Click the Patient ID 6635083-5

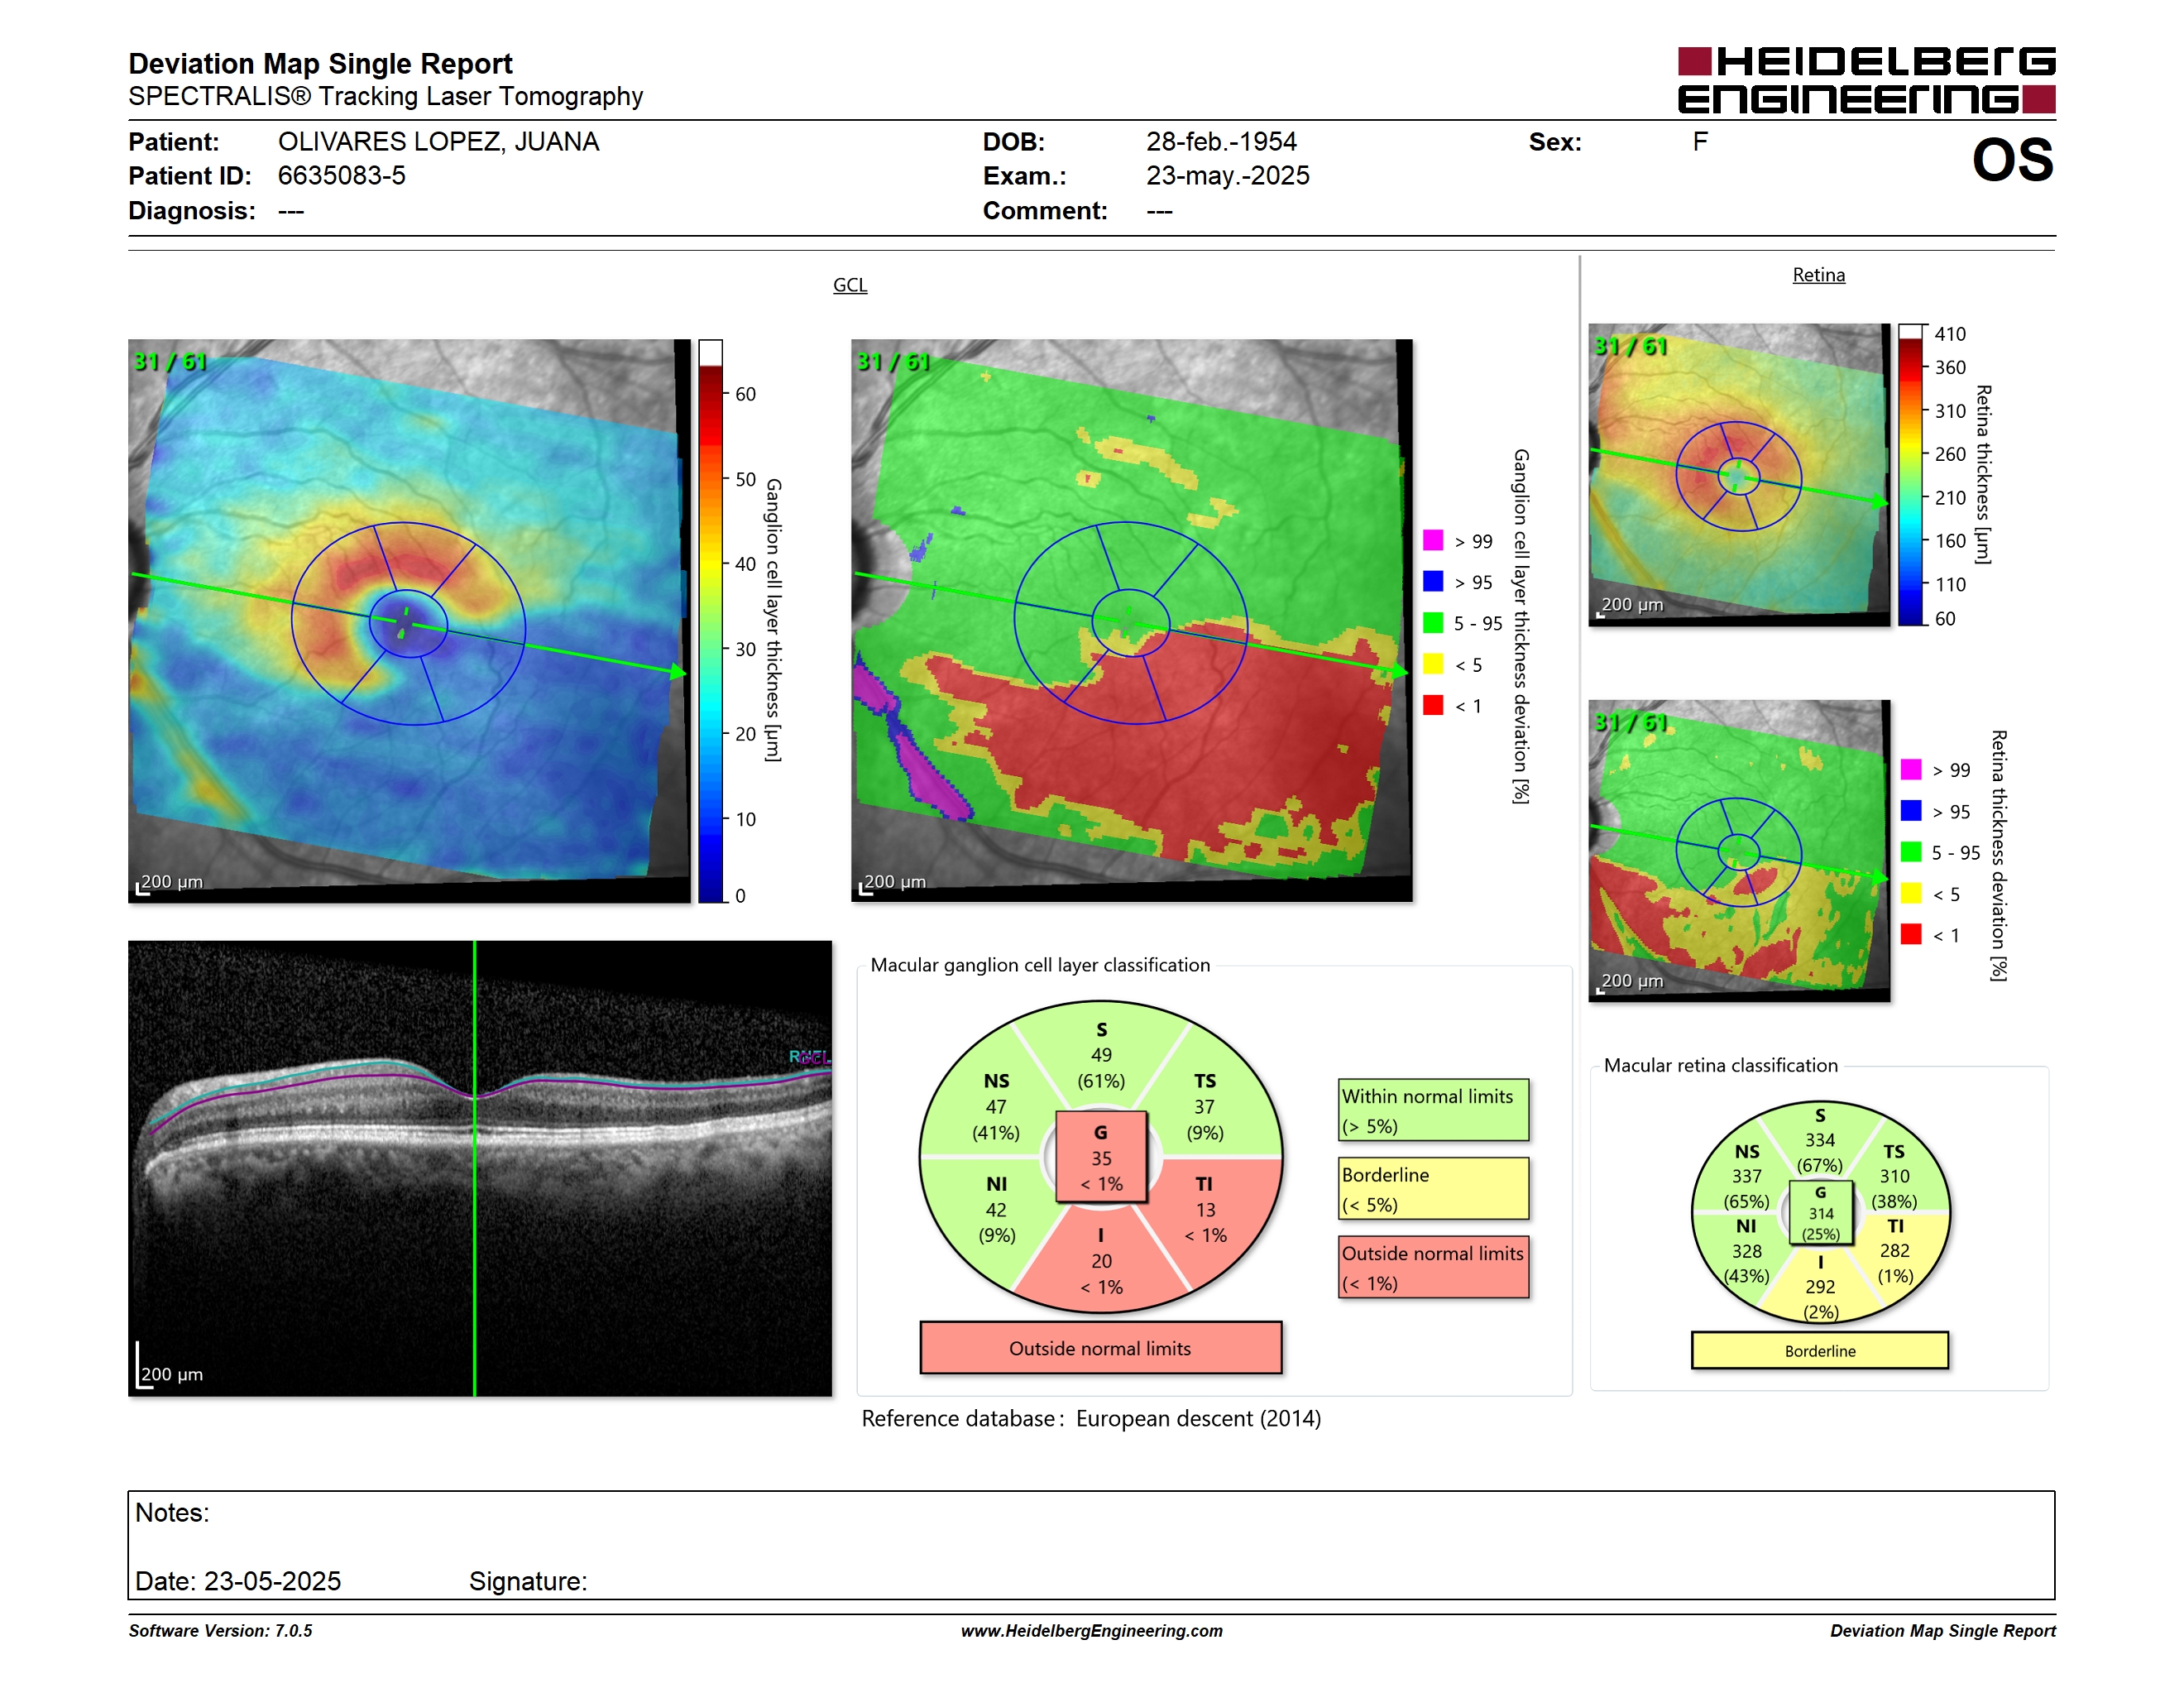(x=341, y=176)
